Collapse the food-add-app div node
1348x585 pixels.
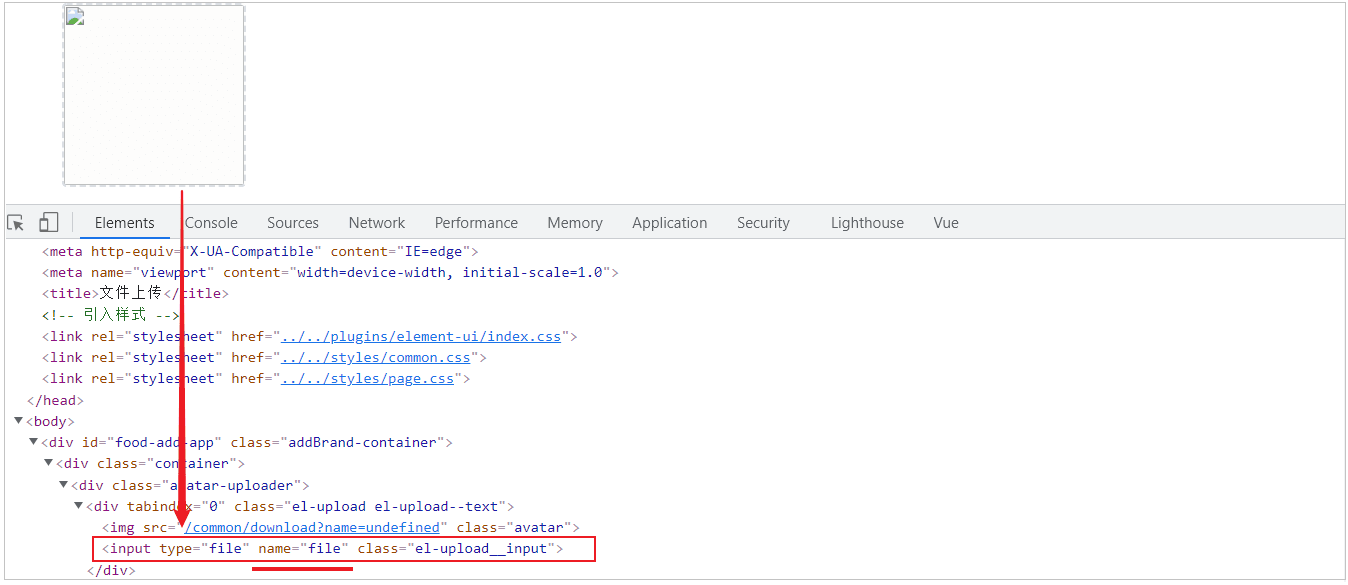pyautogui.click(x=34, y=442)
